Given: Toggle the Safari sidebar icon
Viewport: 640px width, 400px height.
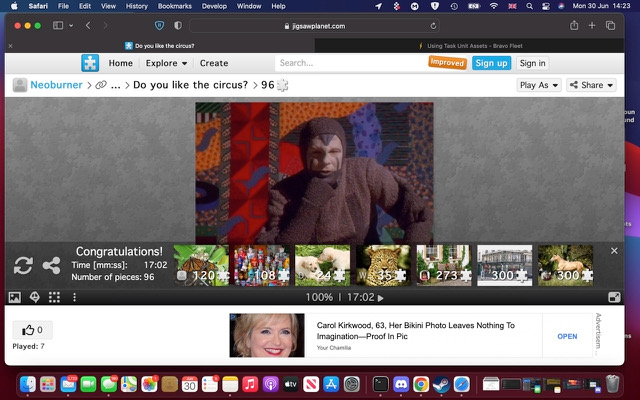Looking at the screenshot, I should pos(58,25).
